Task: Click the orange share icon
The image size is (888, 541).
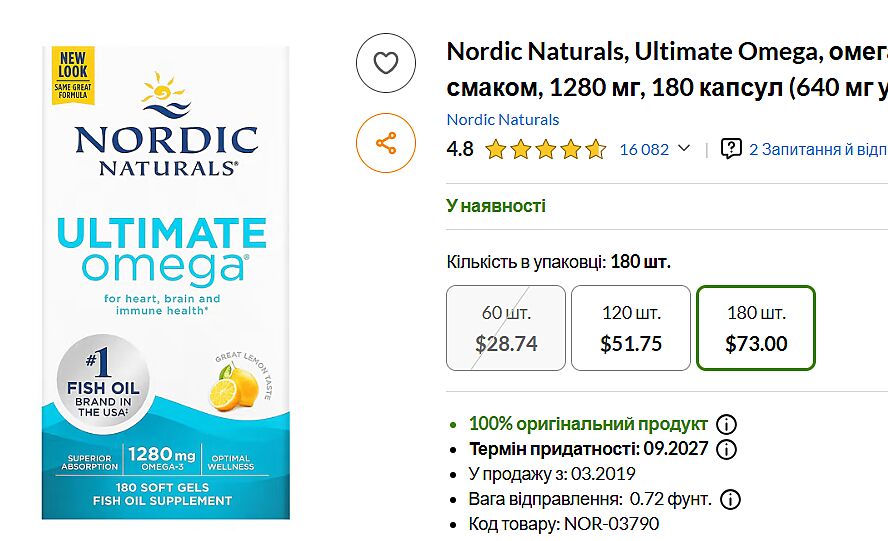Action: (x=385, y=143)
